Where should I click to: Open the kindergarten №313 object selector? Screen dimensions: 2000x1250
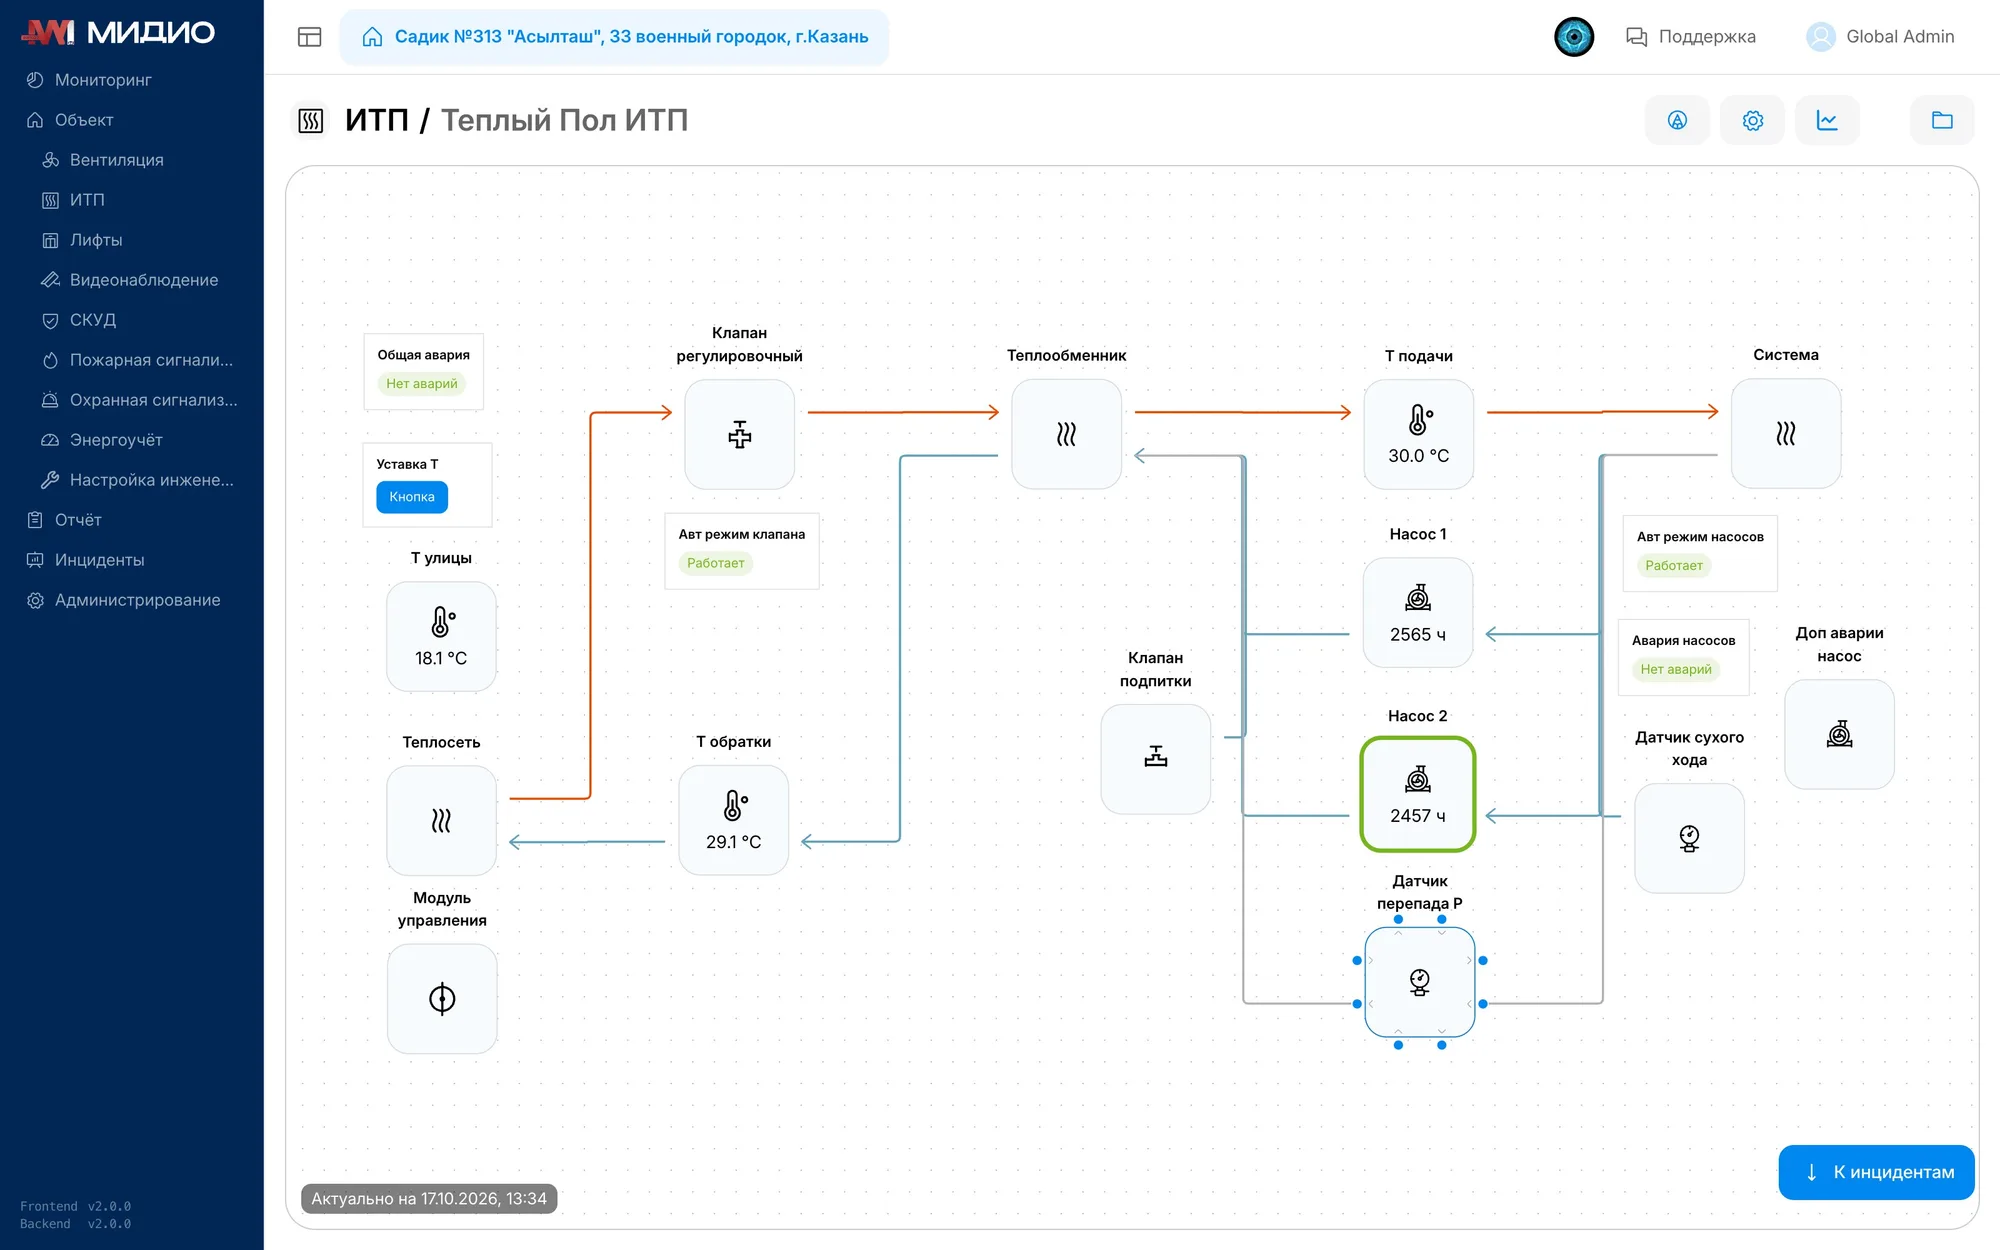pyautogui.click(x=614, y=37)
